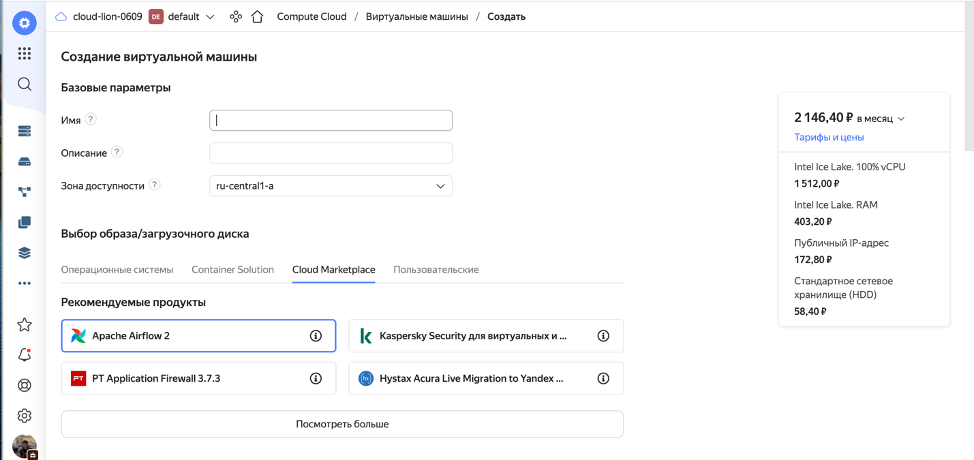Open the all services grid icon

(24, 53)
